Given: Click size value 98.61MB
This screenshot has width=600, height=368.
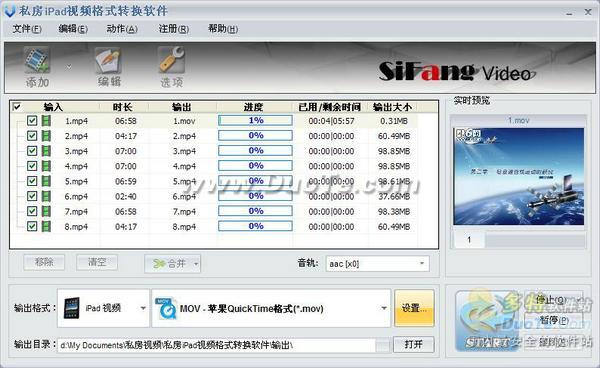Looking at the screenshot, I should coord(394,181).
